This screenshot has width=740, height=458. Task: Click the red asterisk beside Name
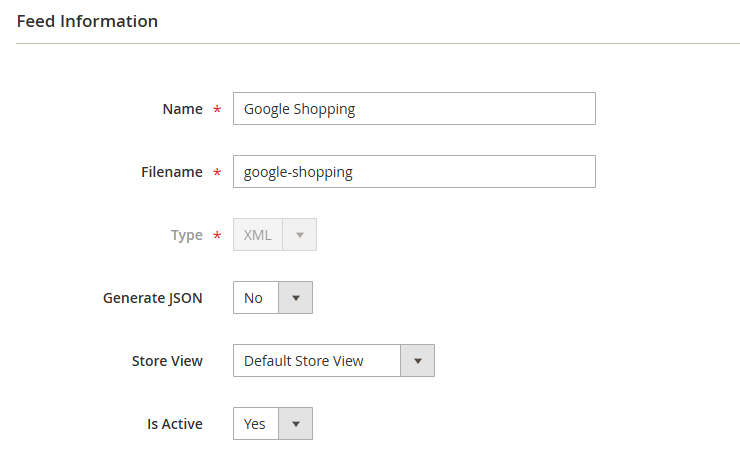[x=217, y=110]
